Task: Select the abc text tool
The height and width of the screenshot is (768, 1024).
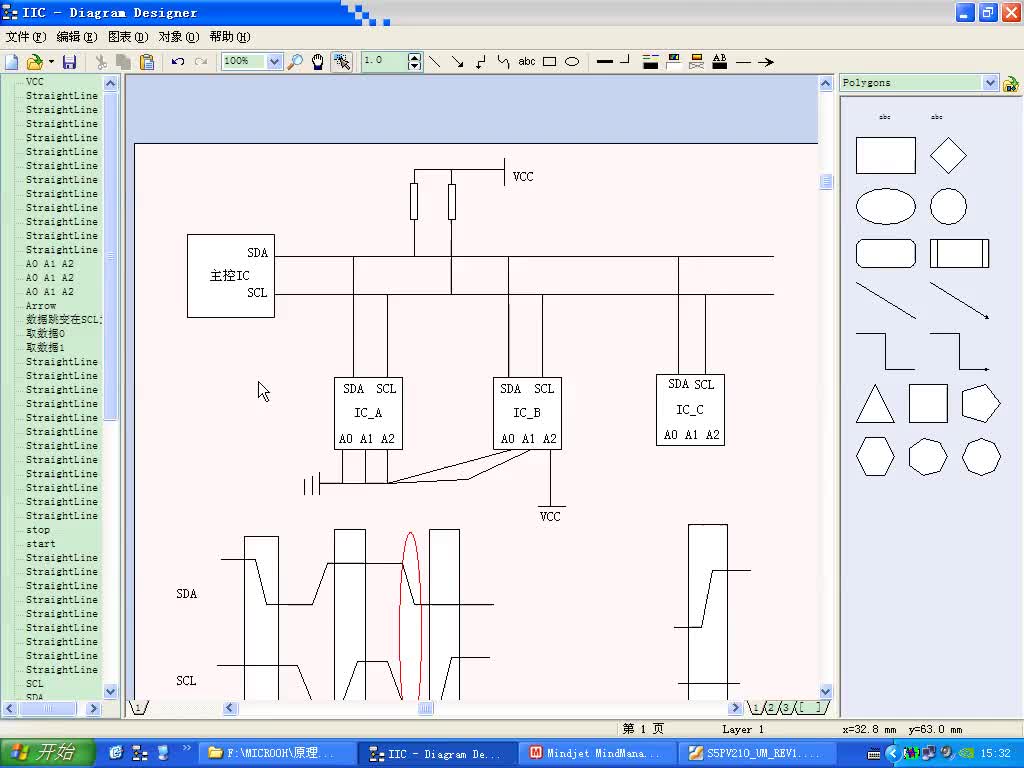Action: 527,61
